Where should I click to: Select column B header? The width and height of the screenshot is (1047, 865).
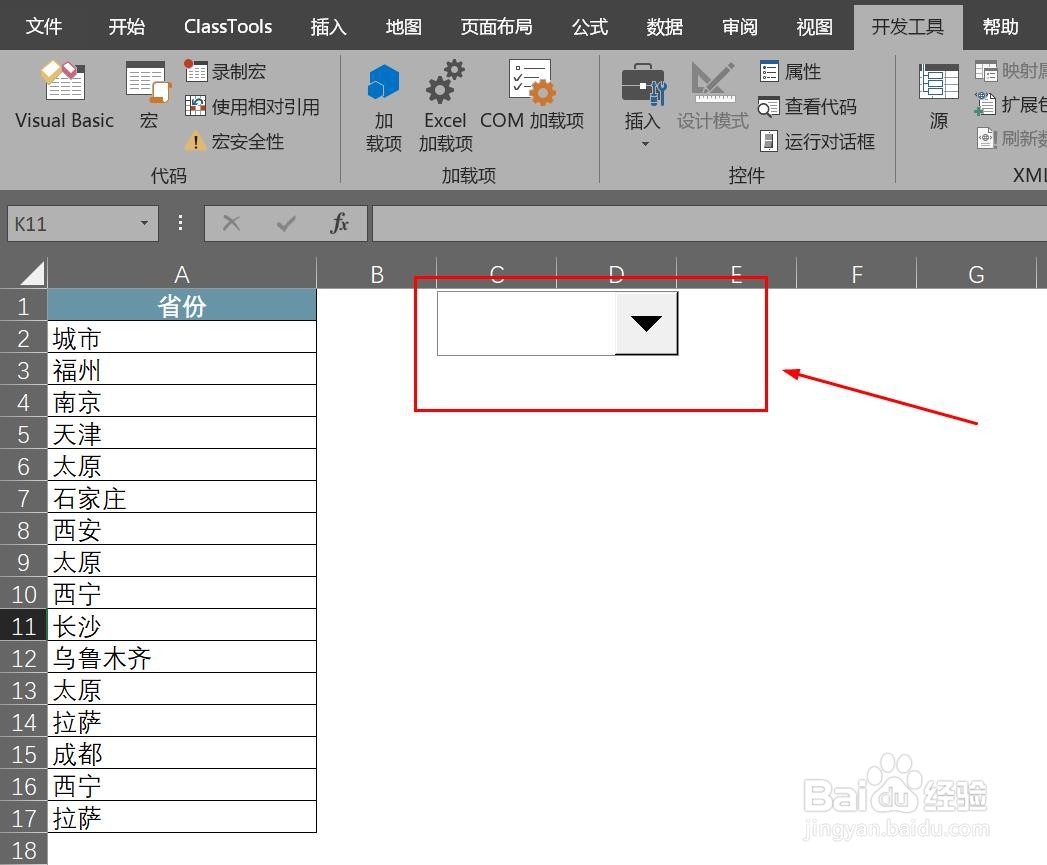click(377, 274)
